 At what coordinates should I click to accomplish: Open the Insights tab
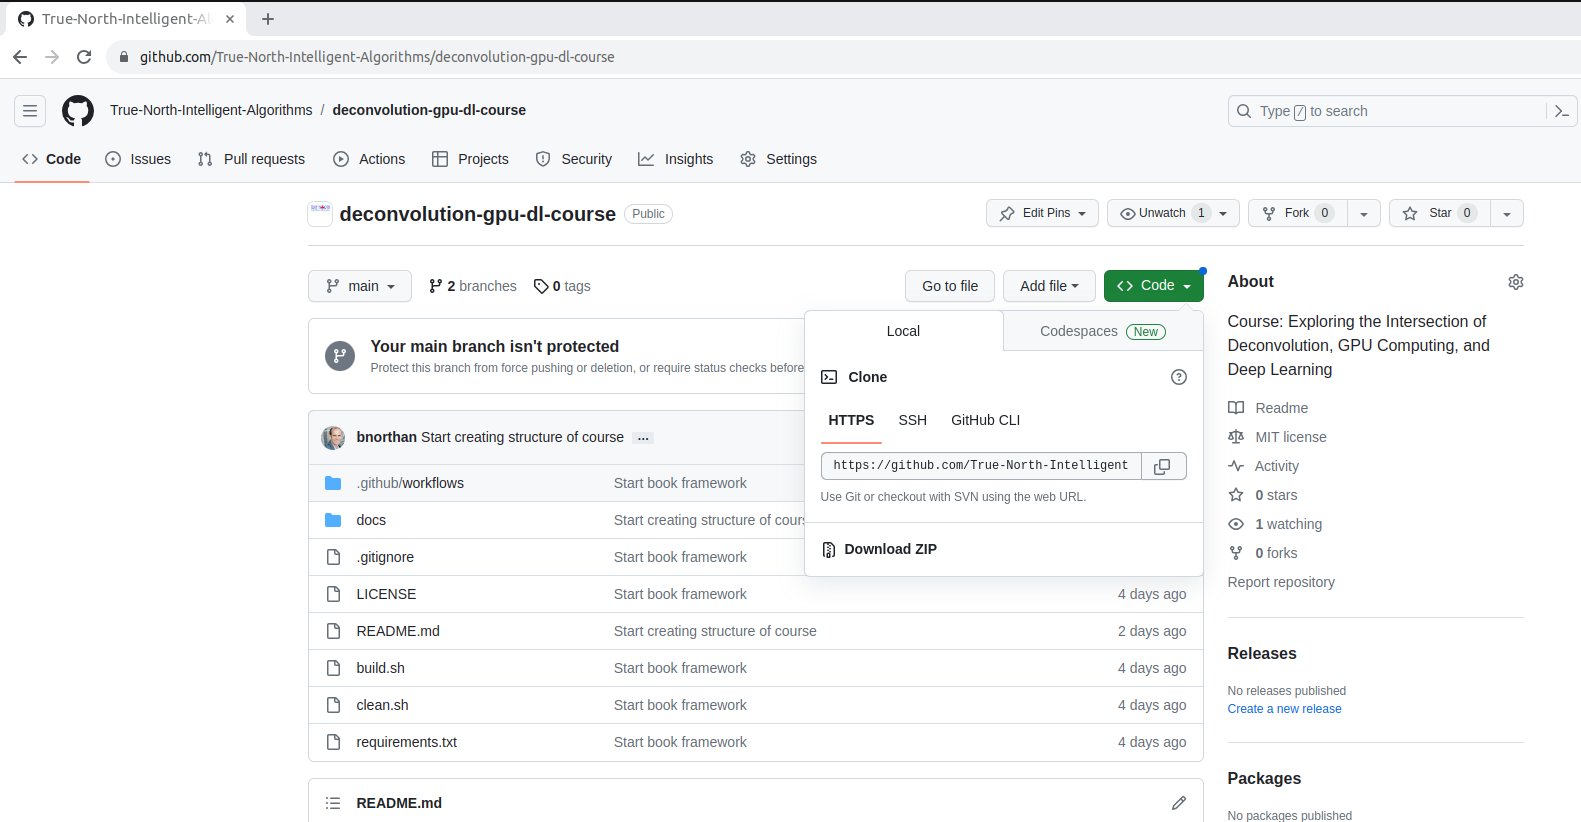point(676,159)
